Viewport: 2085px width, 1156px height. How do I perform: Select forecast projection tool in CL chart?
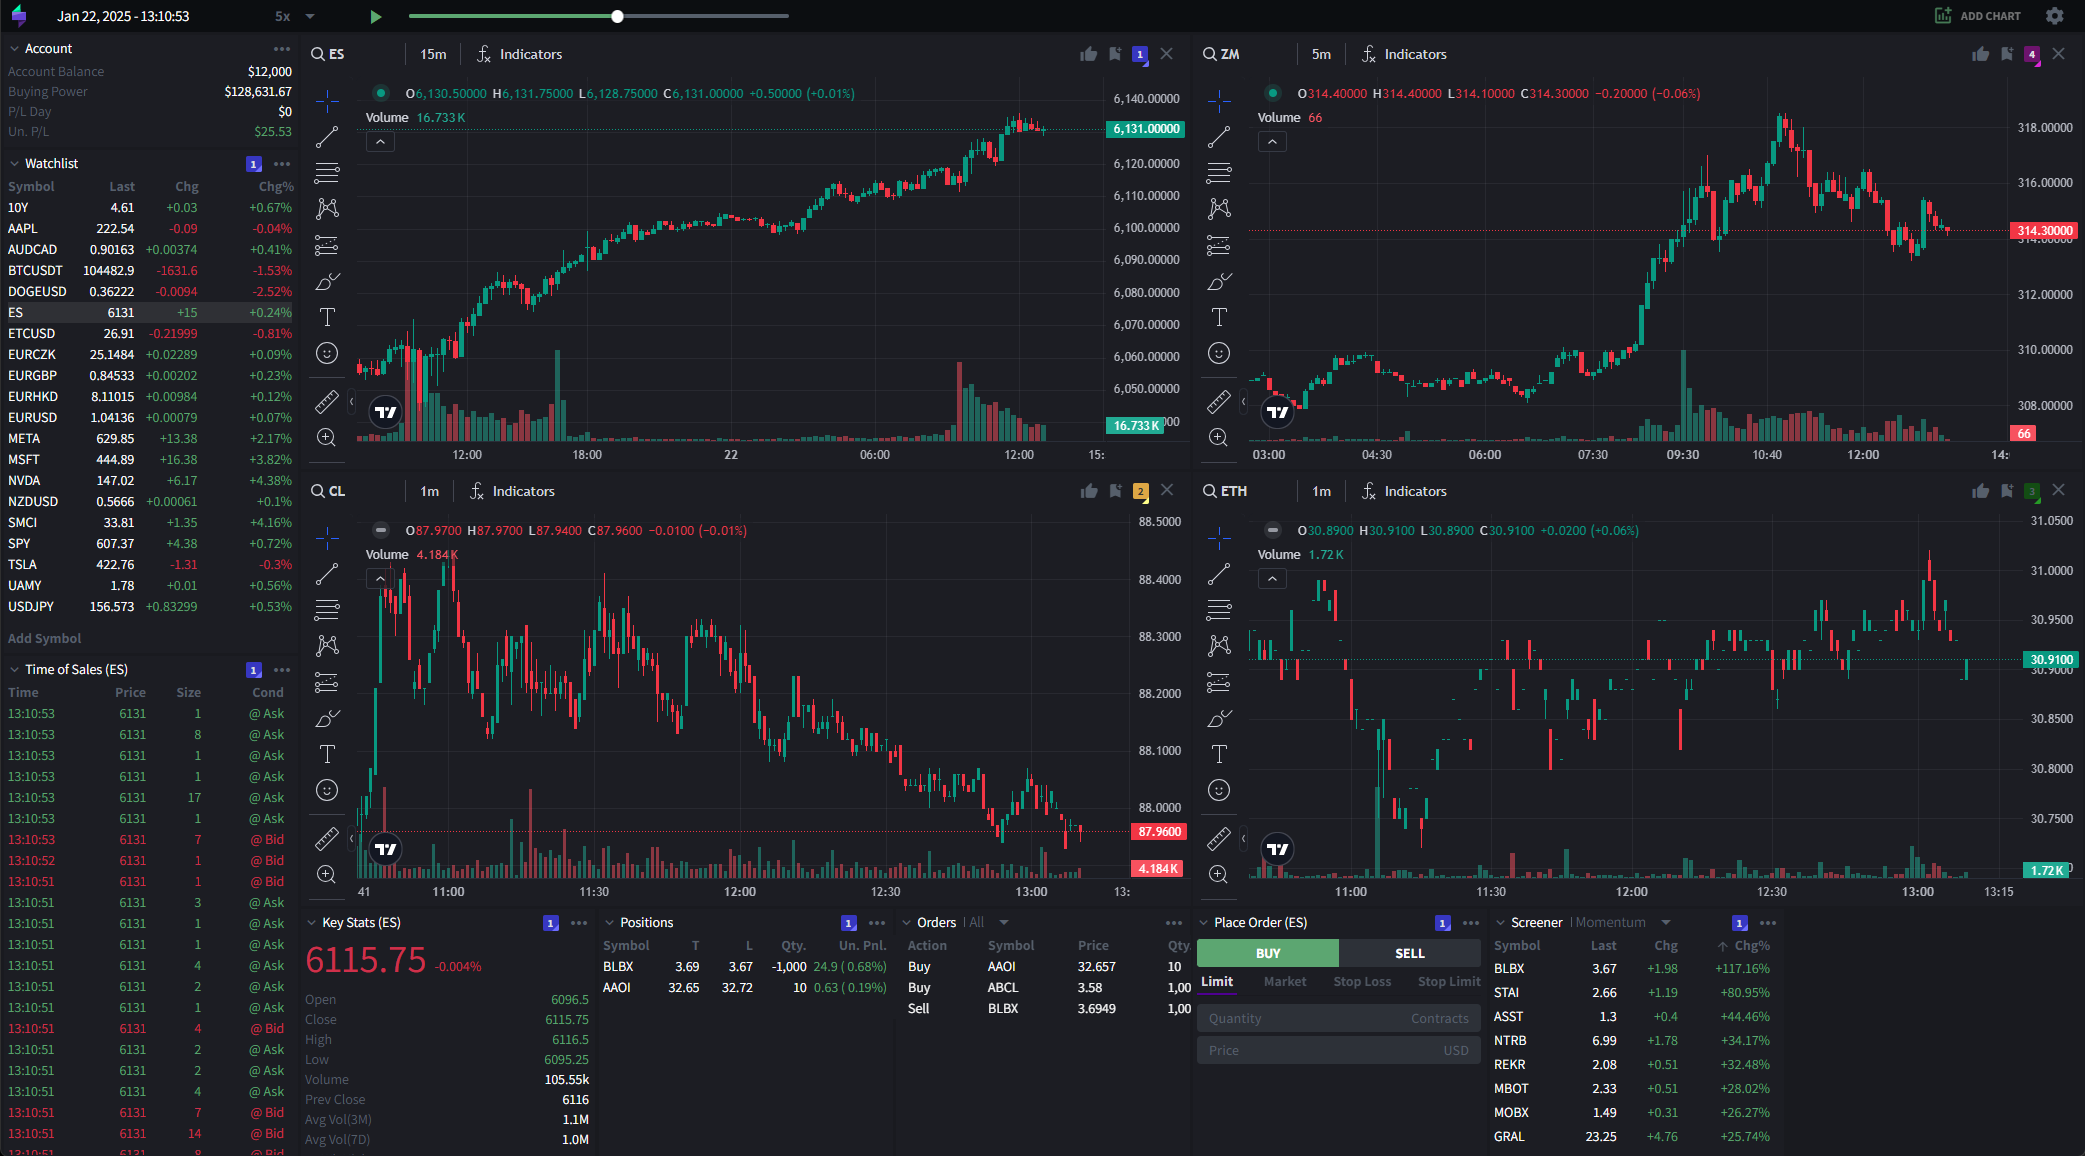coord(327,682)
